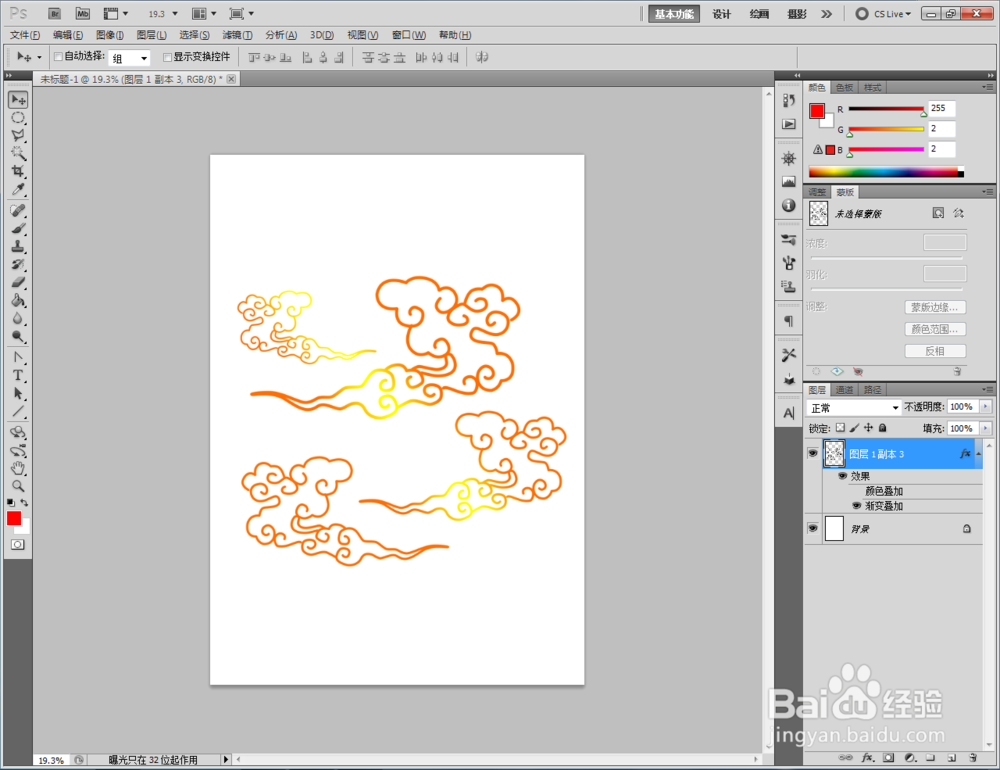Switch to 摄影 workspace
This screenshot has height=770, width=1000.
[x=797, y=14]
